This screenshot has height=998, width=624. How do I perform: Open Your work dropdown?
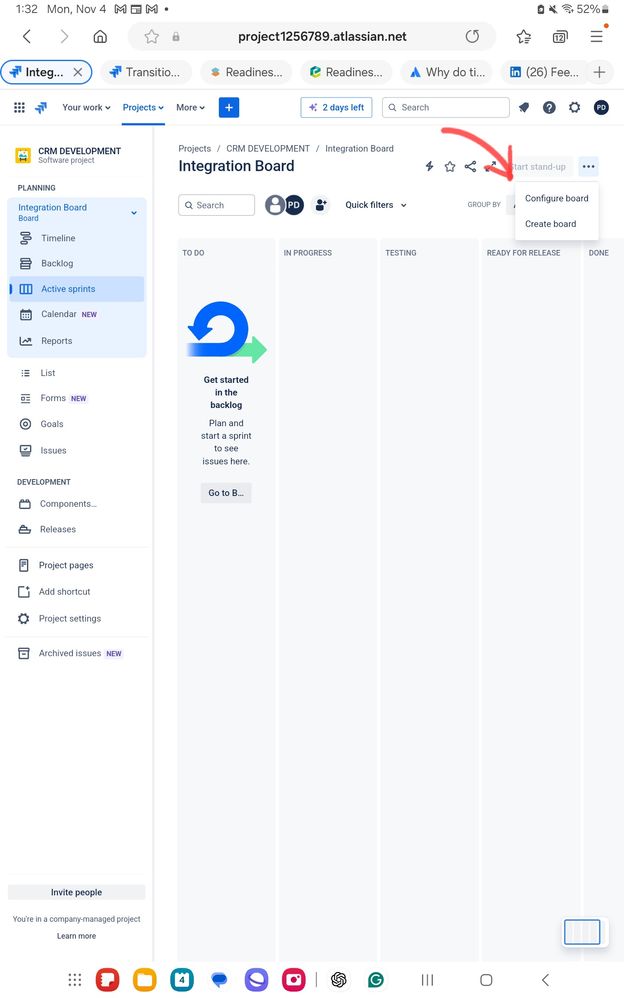tap(86, 108)
